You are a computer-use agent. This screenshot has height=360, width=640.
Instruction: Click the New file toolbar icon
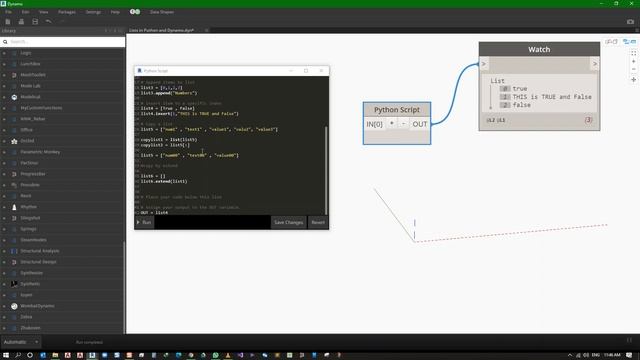coord(8,22)
